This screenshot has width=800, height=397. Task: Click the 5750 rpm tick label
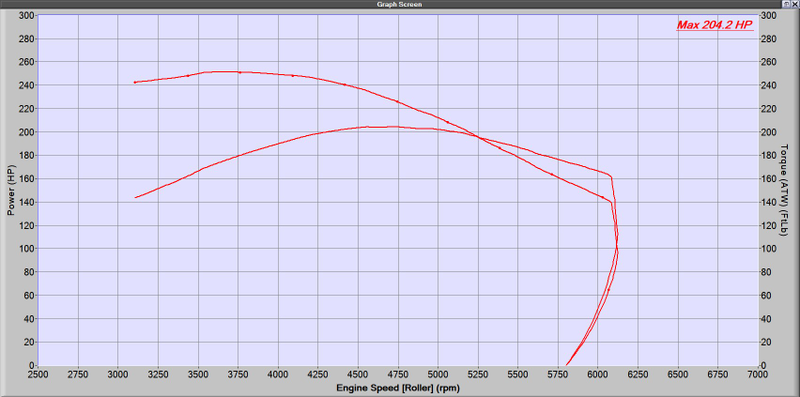coord(558,375)
